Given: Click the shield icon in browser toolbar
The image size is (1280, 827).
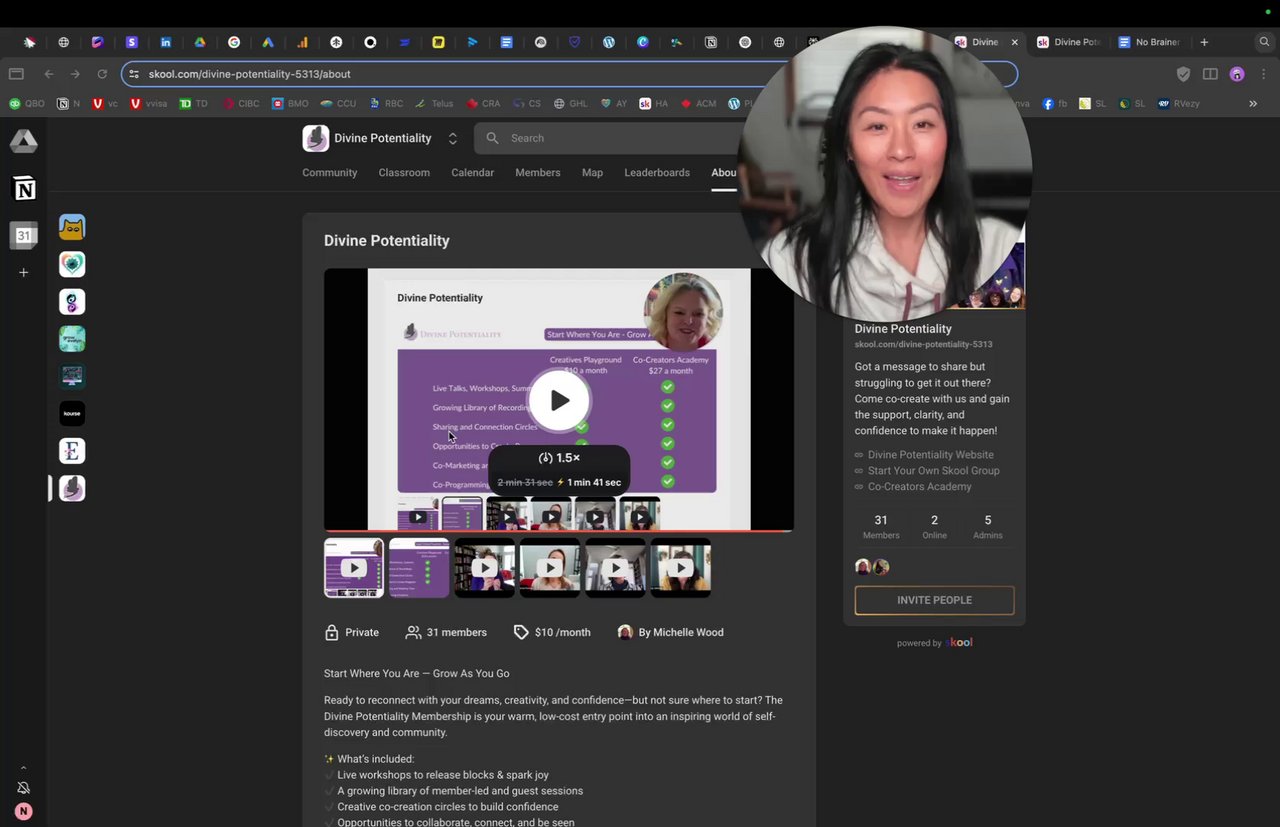Looking at the screenshot, I should tap(1183, 74).
